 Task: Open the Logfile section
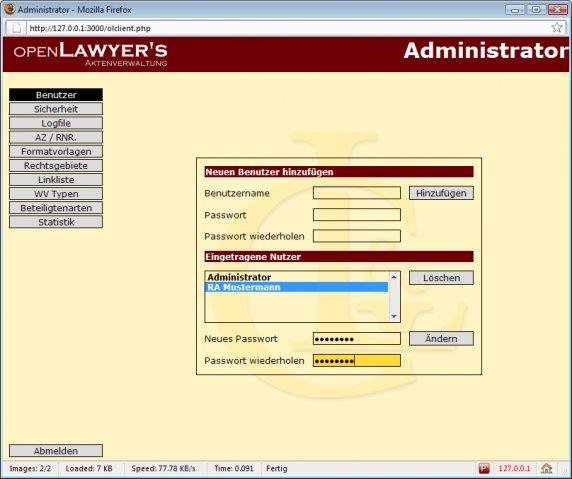pyautogui.click(x=56, y=123)
